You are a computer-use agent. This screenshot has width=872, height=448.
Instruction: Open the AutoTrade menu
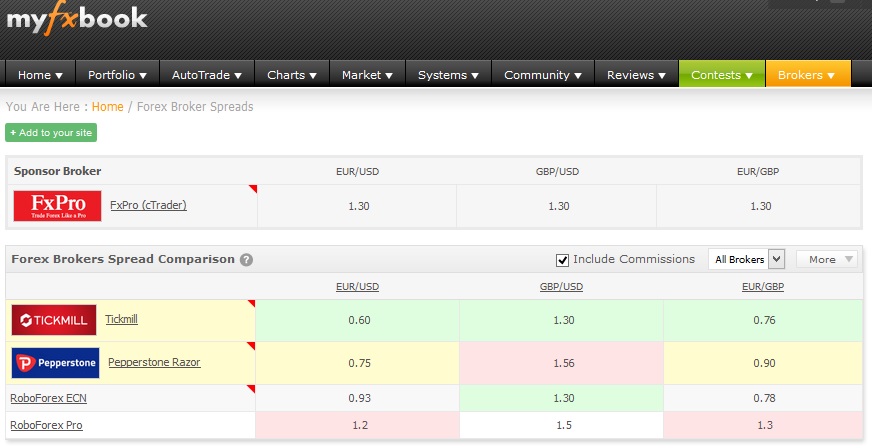207,74
